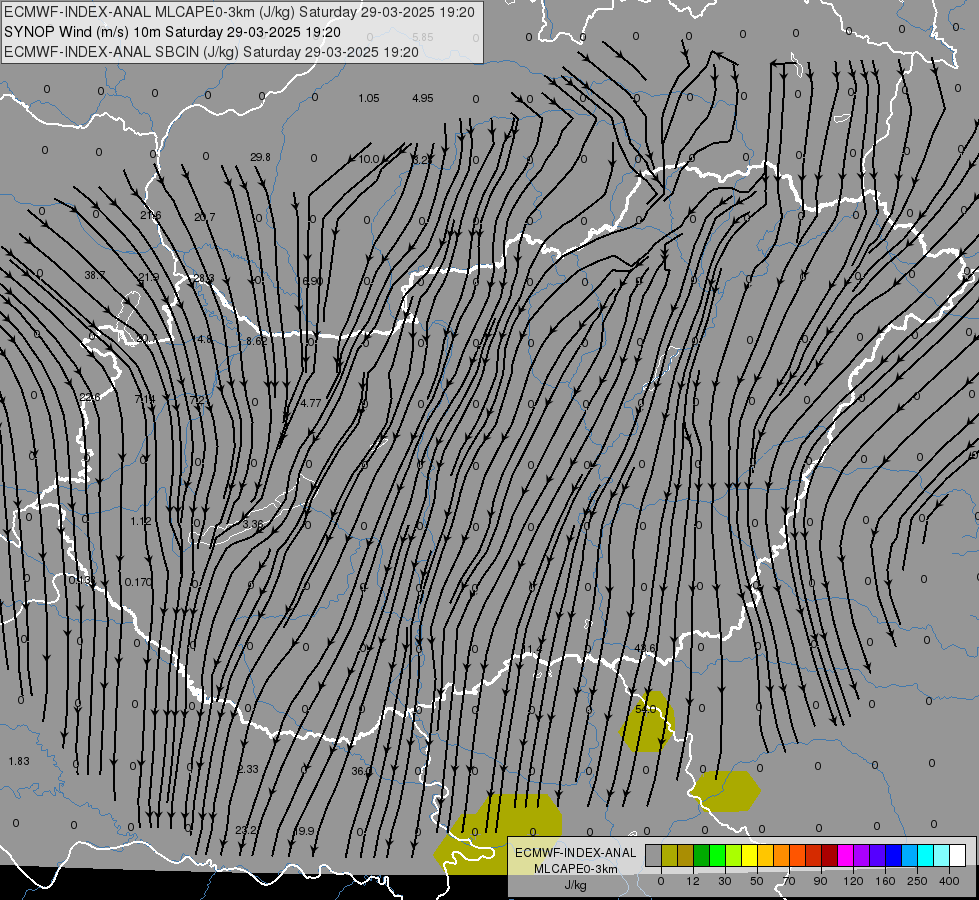Click the SBCIN title line
Image resolution: width=979 pixels, height=900 pixels.
point(211,52)
